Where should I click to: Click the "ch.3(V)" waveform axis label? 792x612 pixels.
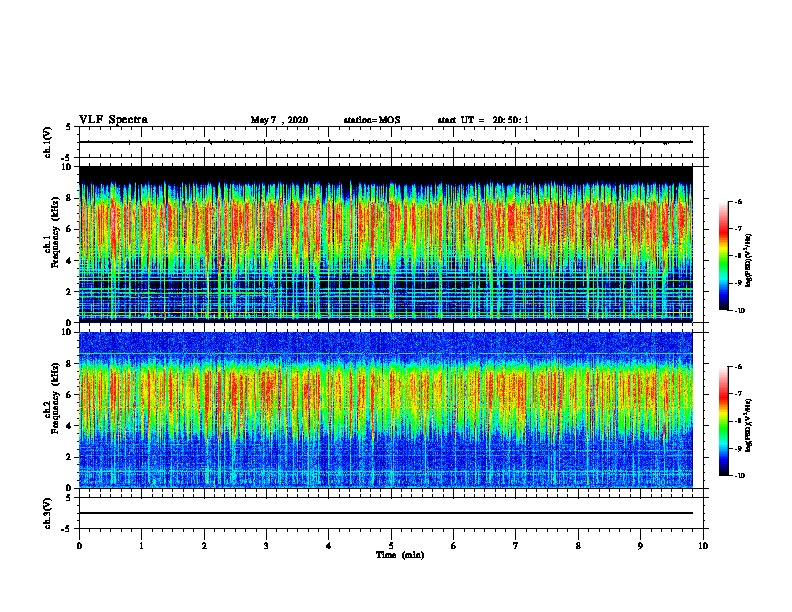47,513
